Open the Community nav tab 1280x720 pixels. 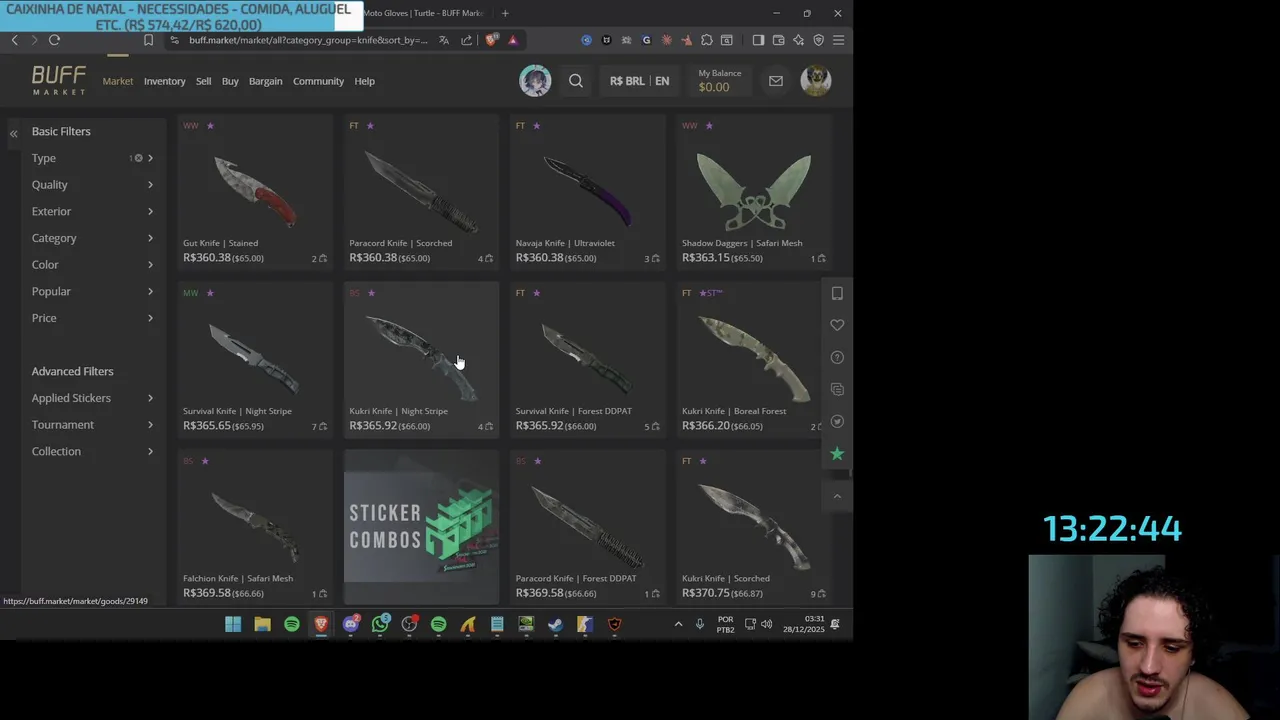click(318, 81)
